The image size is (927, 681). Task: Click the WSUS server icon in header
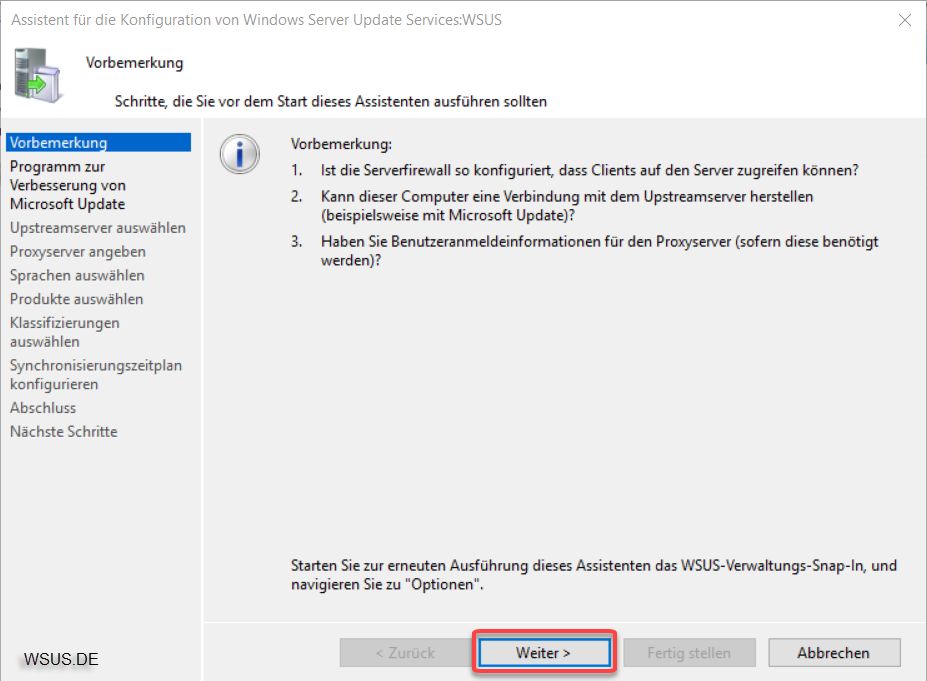tap(38, 75)
